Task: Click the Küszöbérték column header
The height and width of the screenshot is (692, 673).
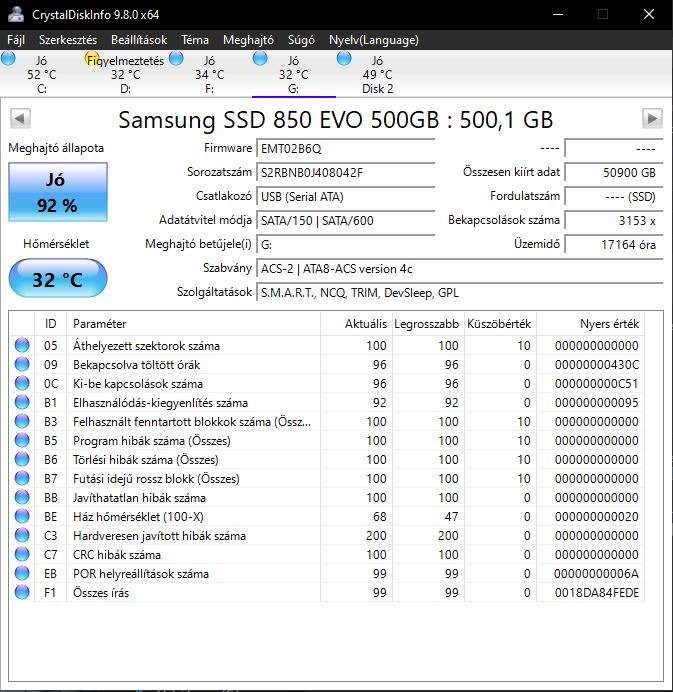Action: tap(500, 323)
